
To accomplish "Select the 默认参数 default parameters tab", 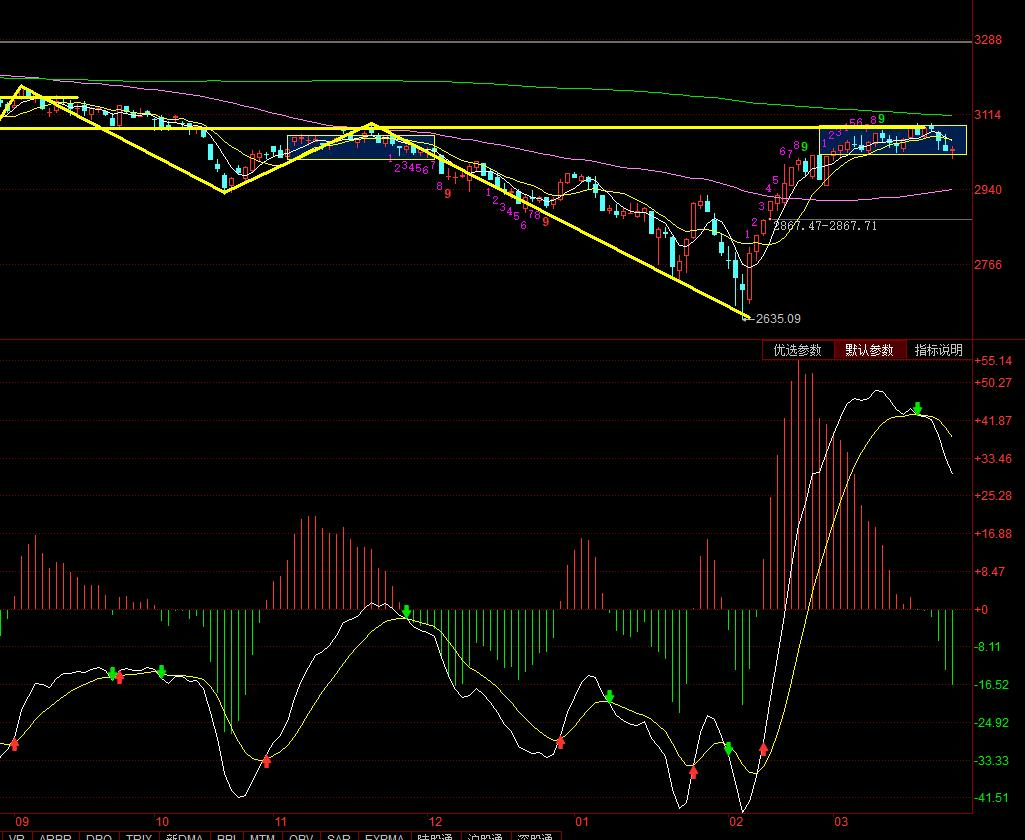I will coord(869,350).
